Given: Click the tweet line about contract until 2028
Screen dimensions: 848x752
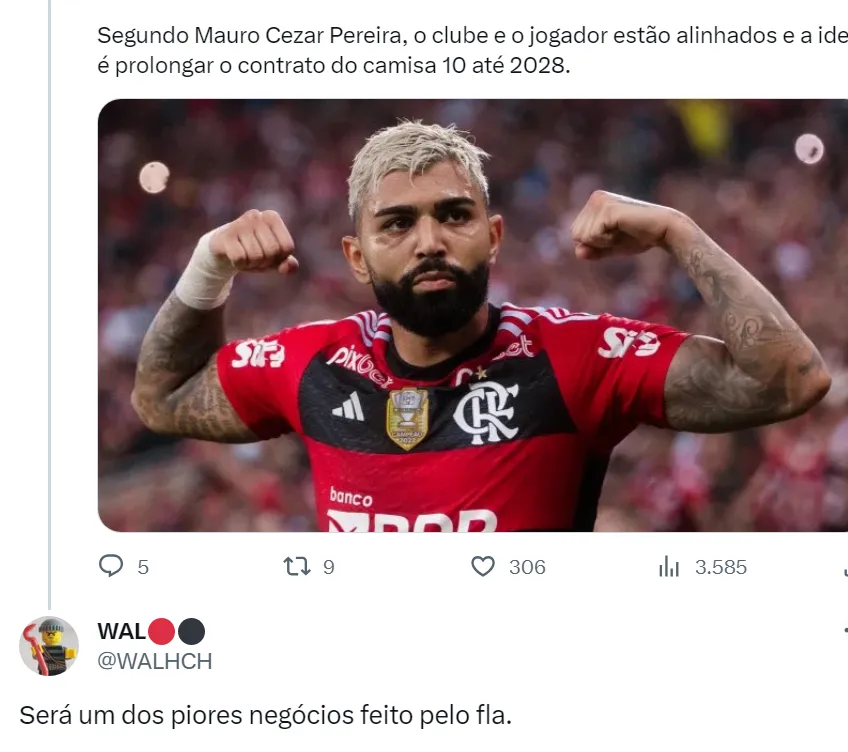Looking at the screenshot, I should pyautogui.click(x=334, y=65).
